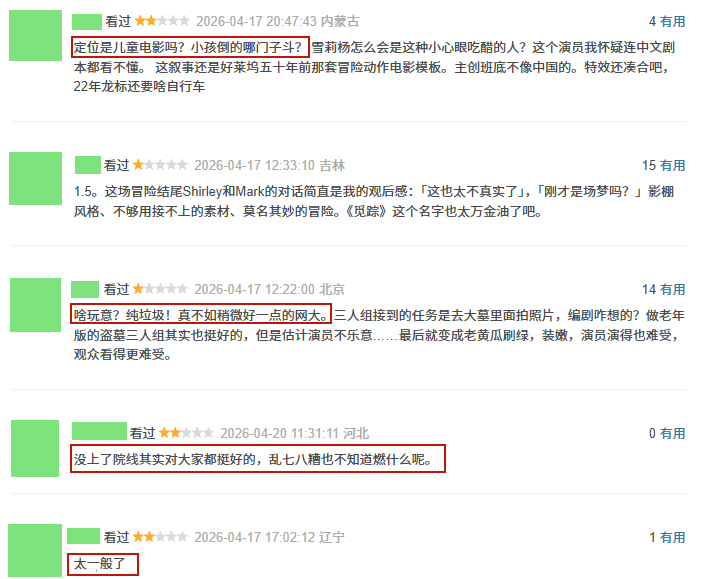Click the highlighted text 啥玩意？纯垃圾！
Screen dimensions: 701x579
click(x=122, y=315)
